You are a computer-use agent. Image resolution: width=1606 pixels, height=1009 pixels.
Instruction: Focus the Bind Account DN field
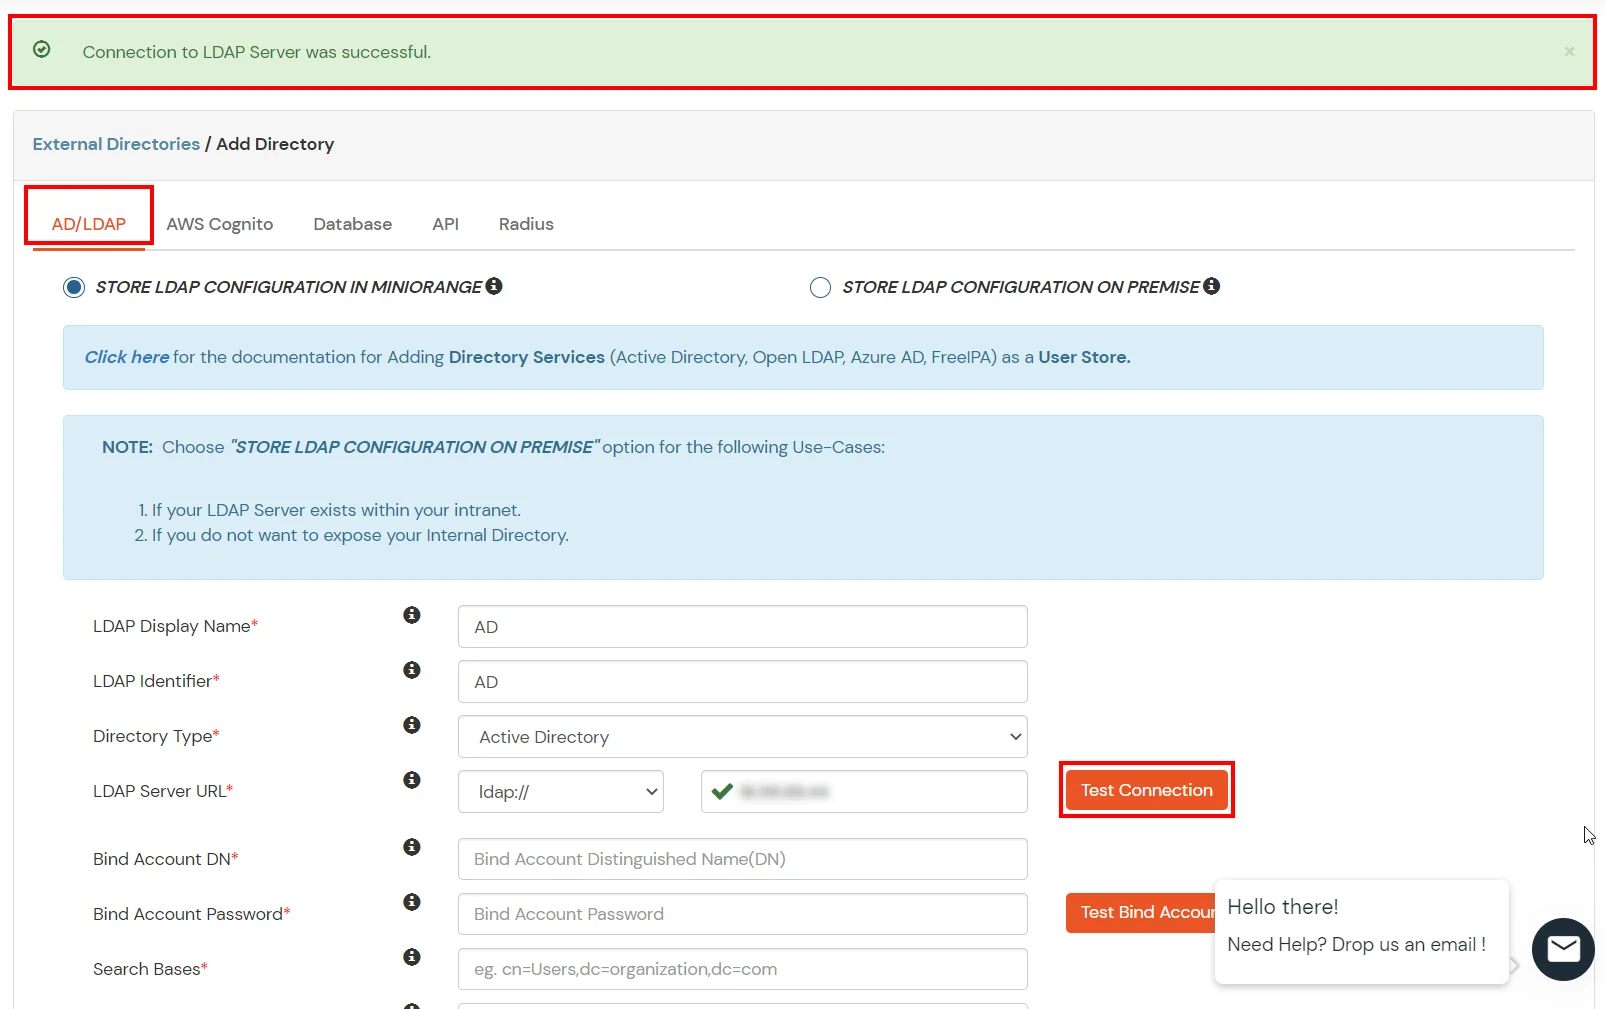742,859
